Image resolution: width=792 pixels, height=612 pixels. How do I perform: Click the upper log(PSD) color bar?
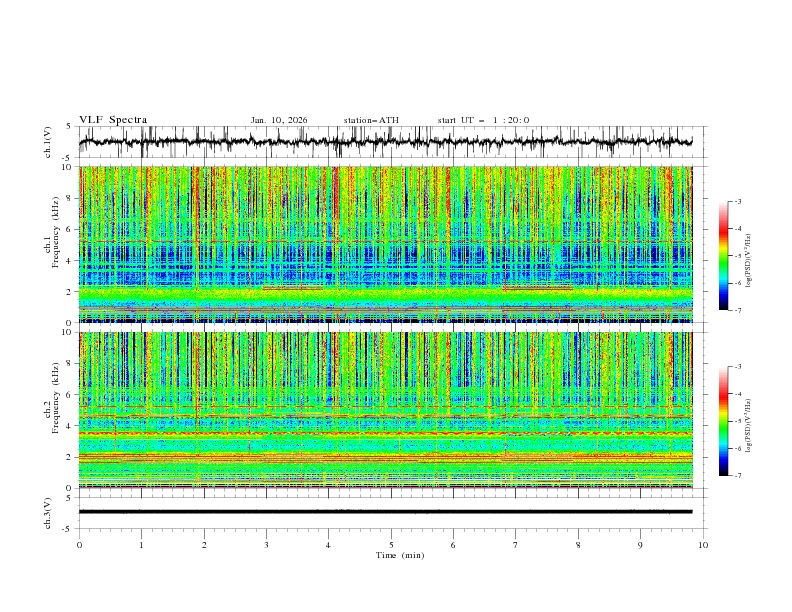pos(723,255)
